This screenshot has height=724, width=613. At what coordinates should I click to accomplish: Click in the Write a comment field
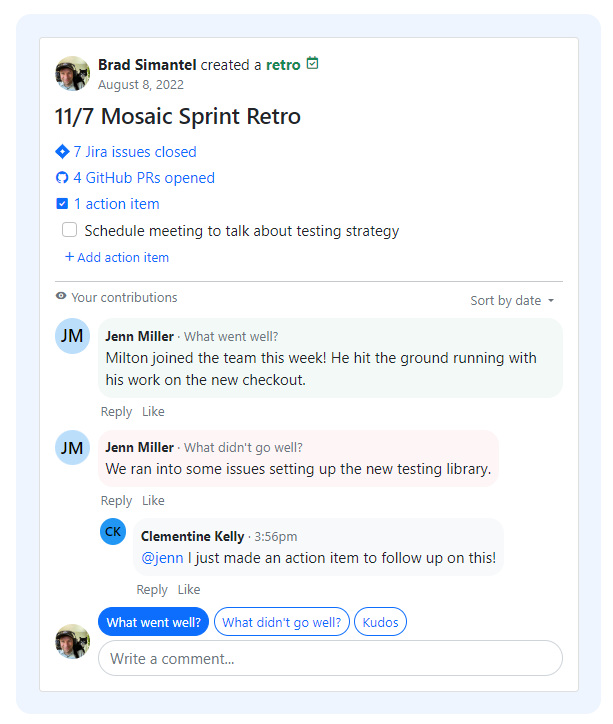pyautogui.click(x=330, y=658)
